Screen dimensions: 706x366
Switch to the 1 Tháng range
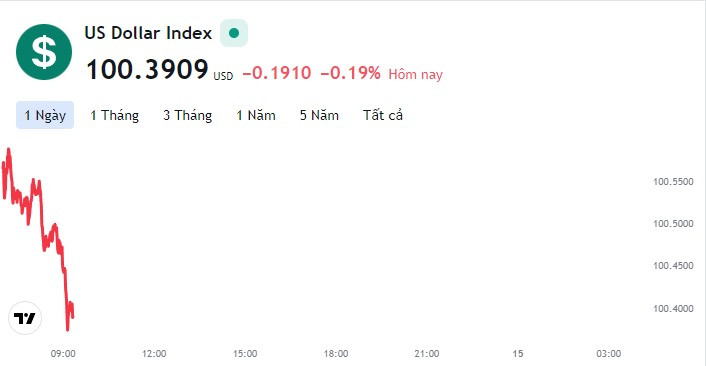tap(114, 115)
